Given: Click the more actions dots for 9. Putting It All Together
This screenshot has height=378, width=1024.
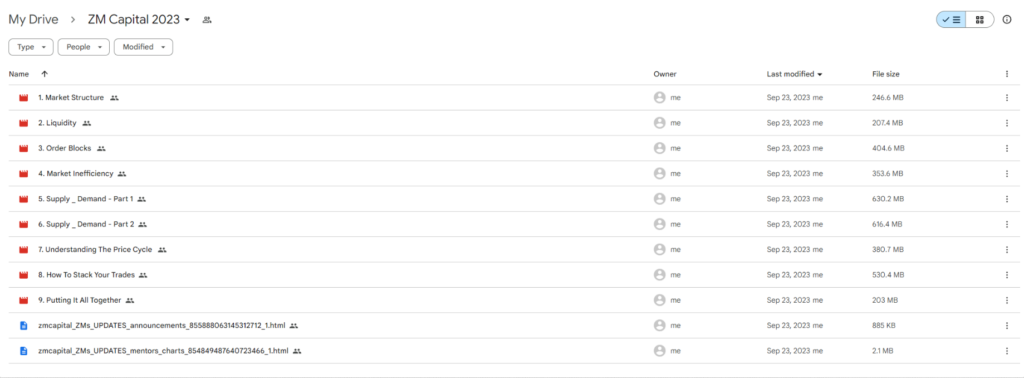Looking at the screenshot, I should point(1006,300).
